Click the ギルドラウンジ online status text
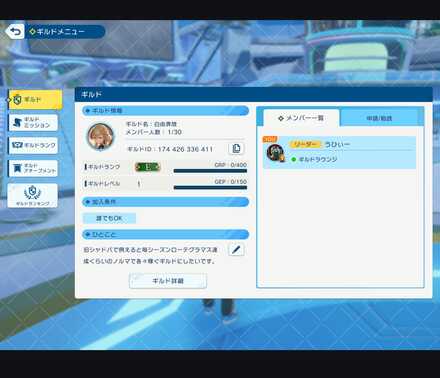Image resolution: width=440 pixels, height=378 pixels. click(x=318, y=159)
